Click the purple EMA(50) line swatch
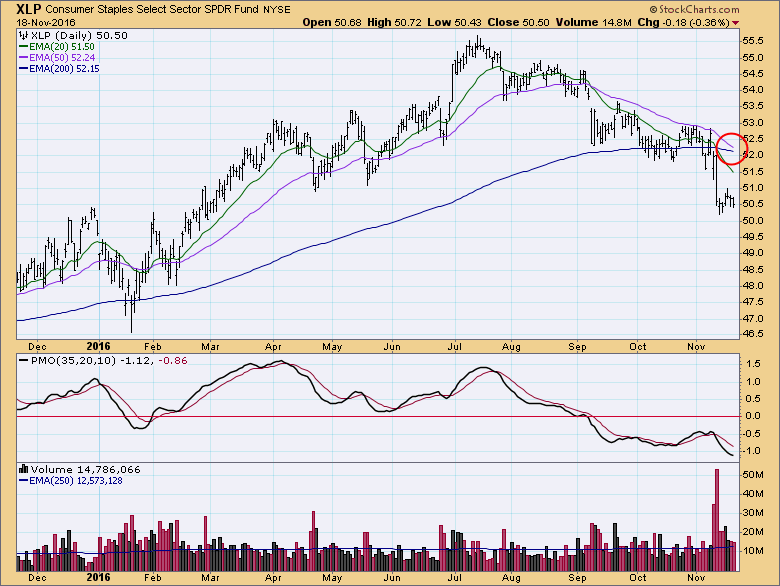 pos(23,58)
